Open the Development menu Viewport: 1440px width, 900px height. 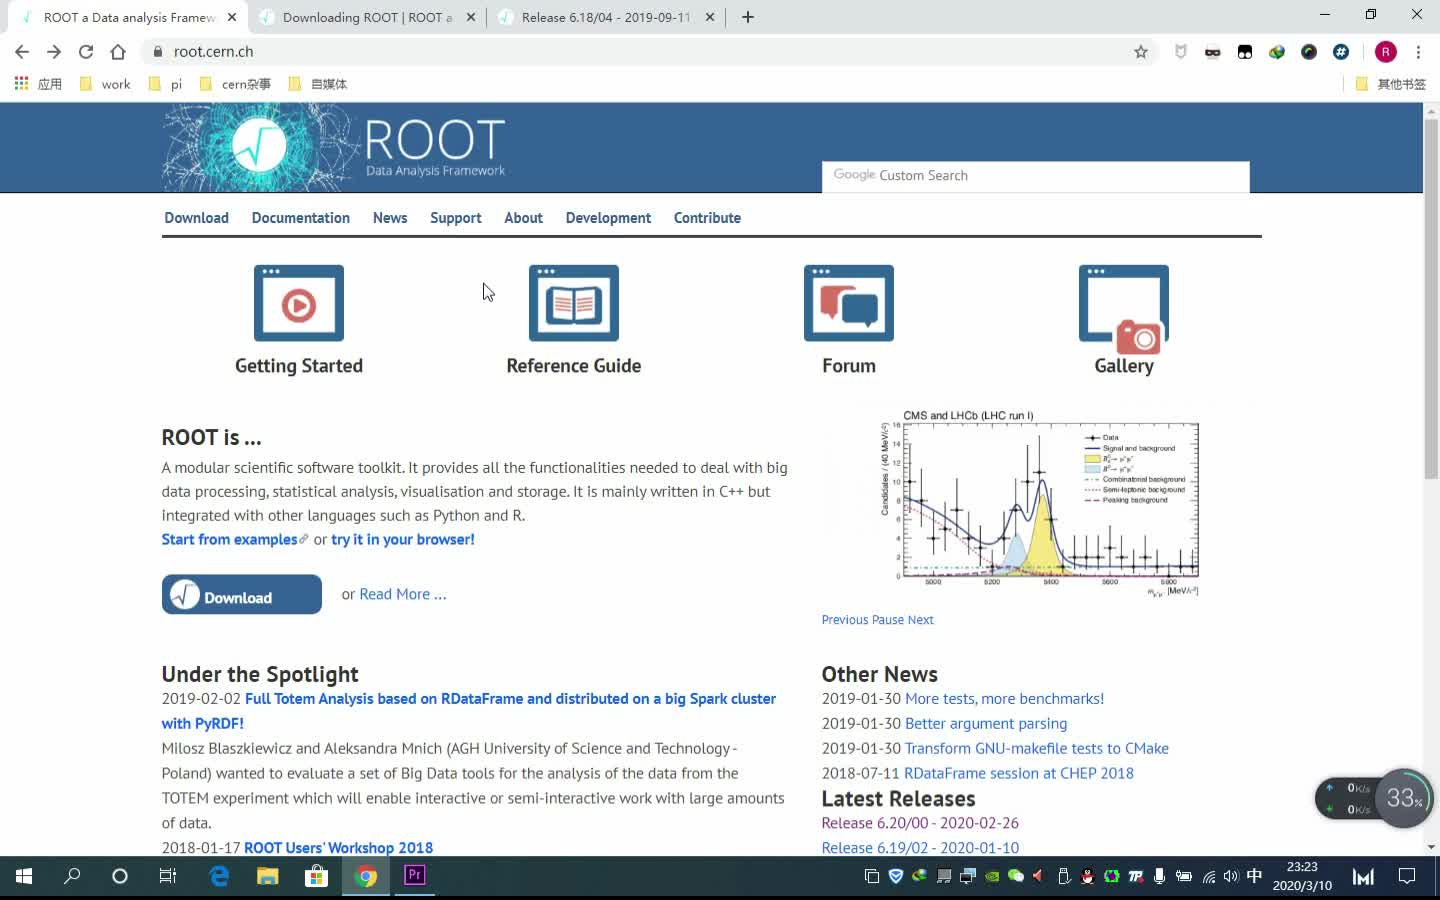[608, 218]
